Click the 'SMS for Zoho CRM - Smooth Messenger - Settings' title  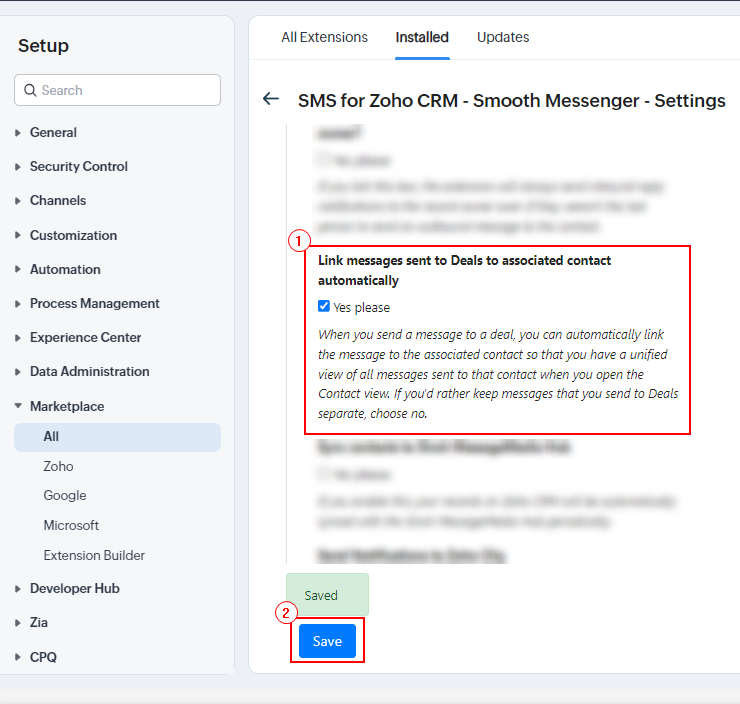[512, 101]
